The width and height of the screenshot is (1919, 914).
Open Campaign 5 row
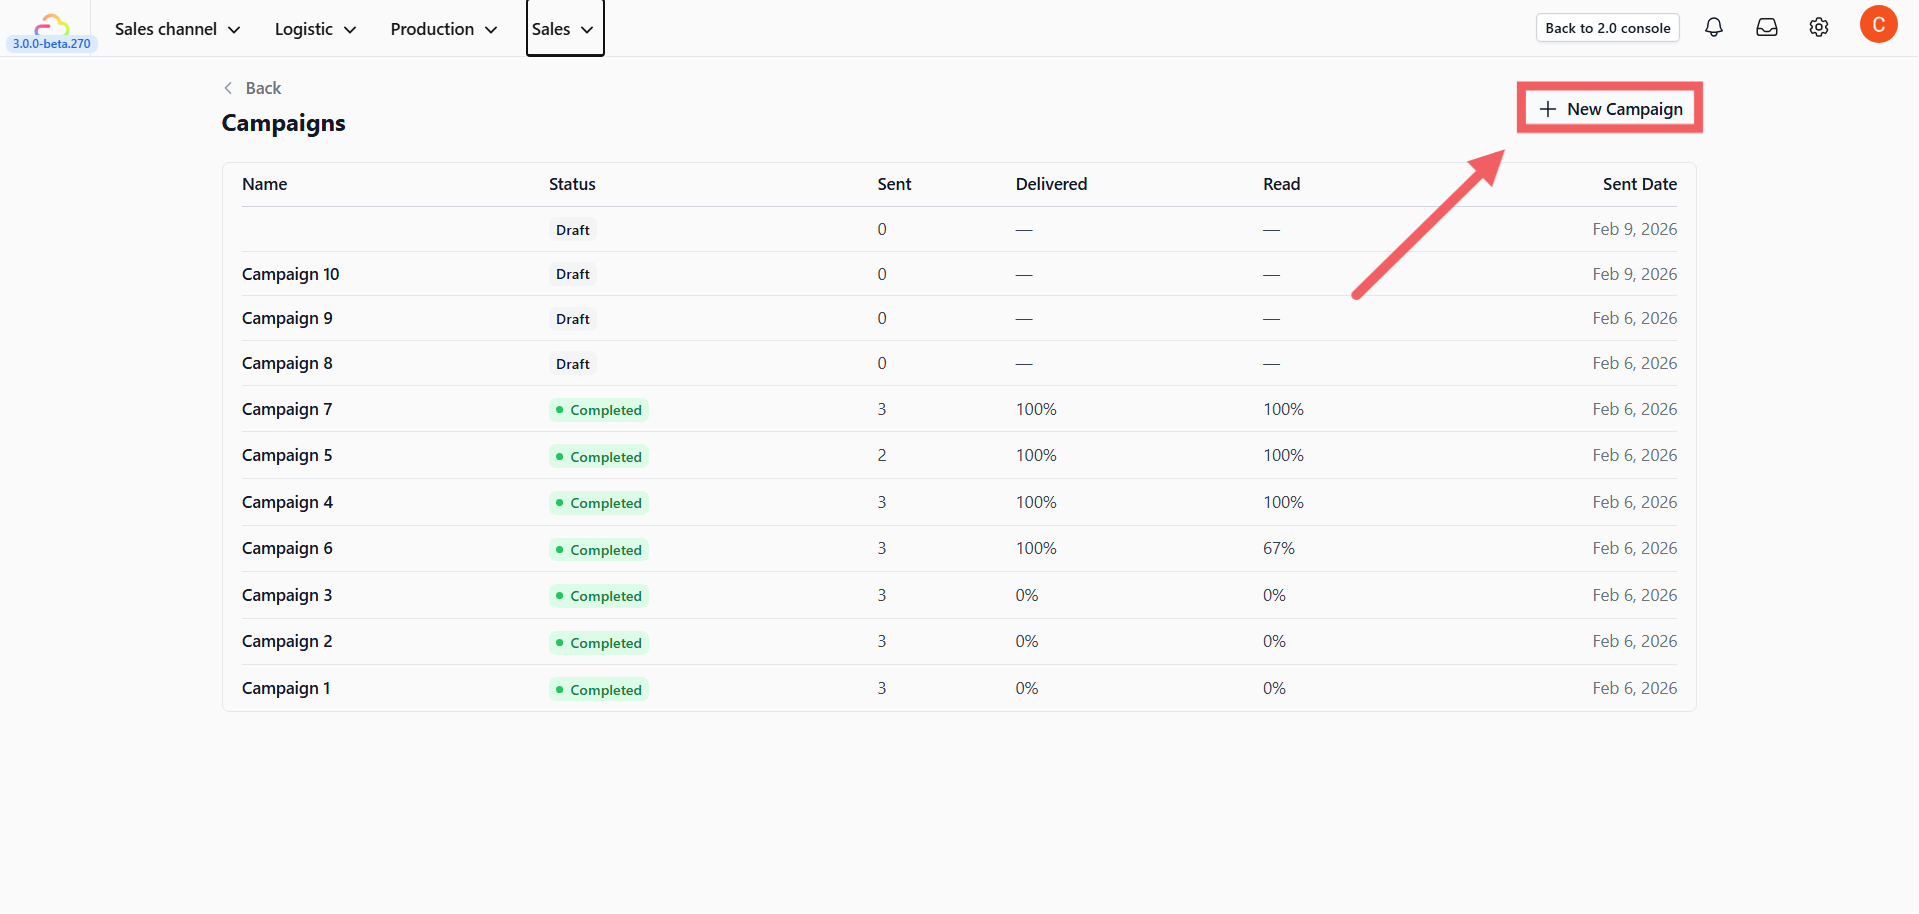[x=959, y=455]
